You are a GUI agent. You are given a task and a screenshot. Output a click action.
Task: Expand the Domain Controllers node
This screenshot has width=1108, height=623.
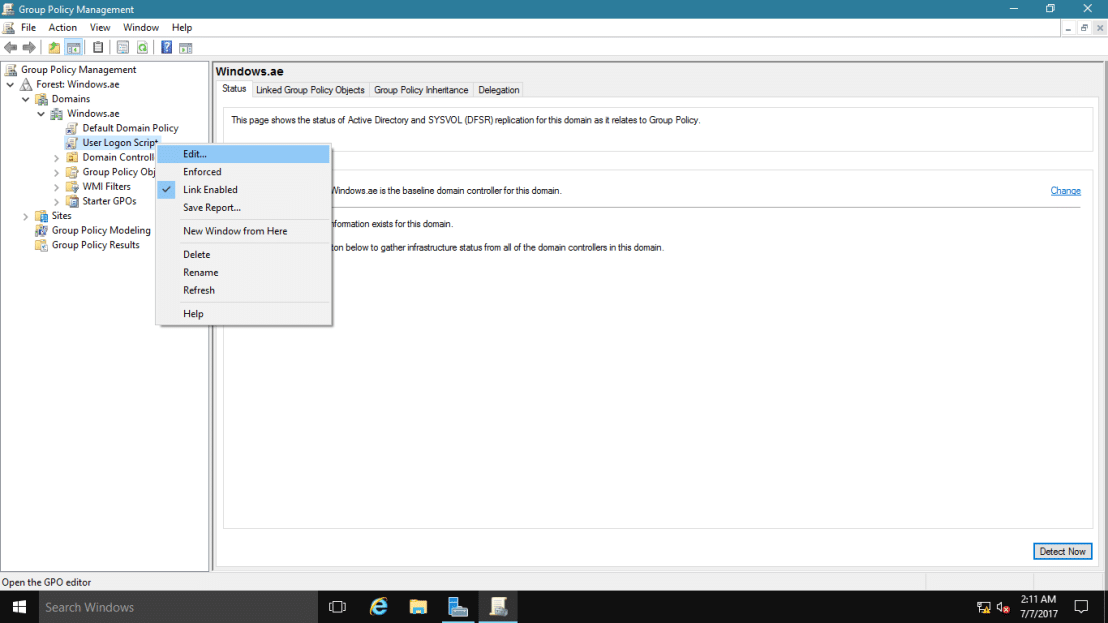(57, 158)
